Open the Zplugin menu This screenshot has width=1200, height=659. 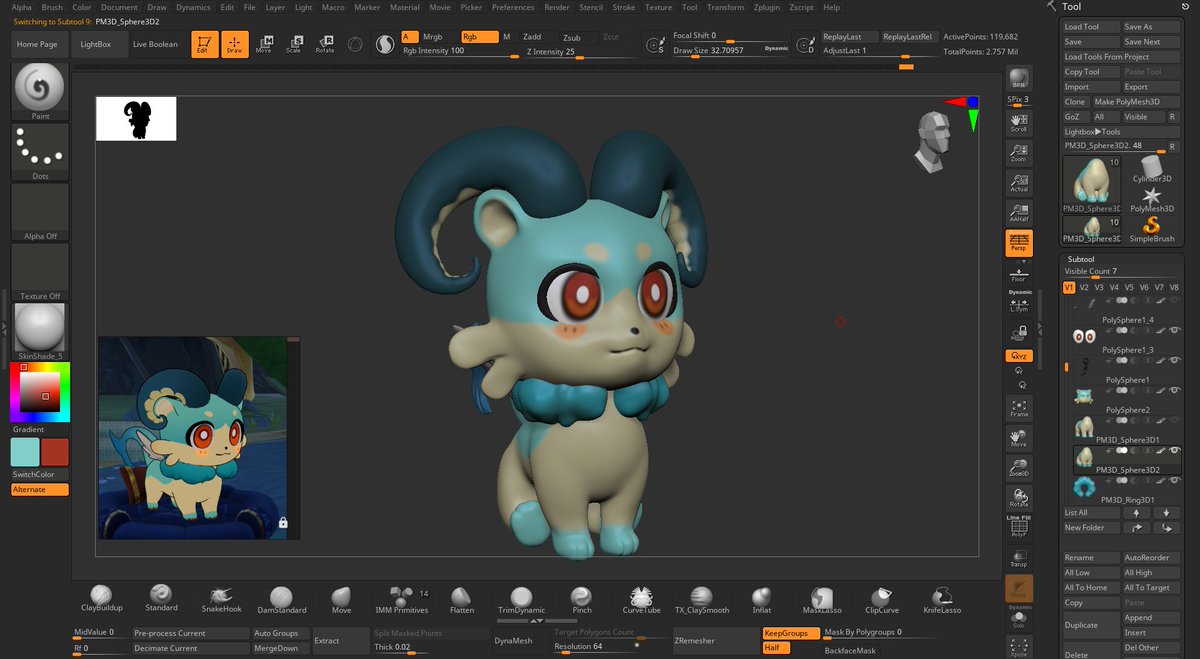coord(767,7)
